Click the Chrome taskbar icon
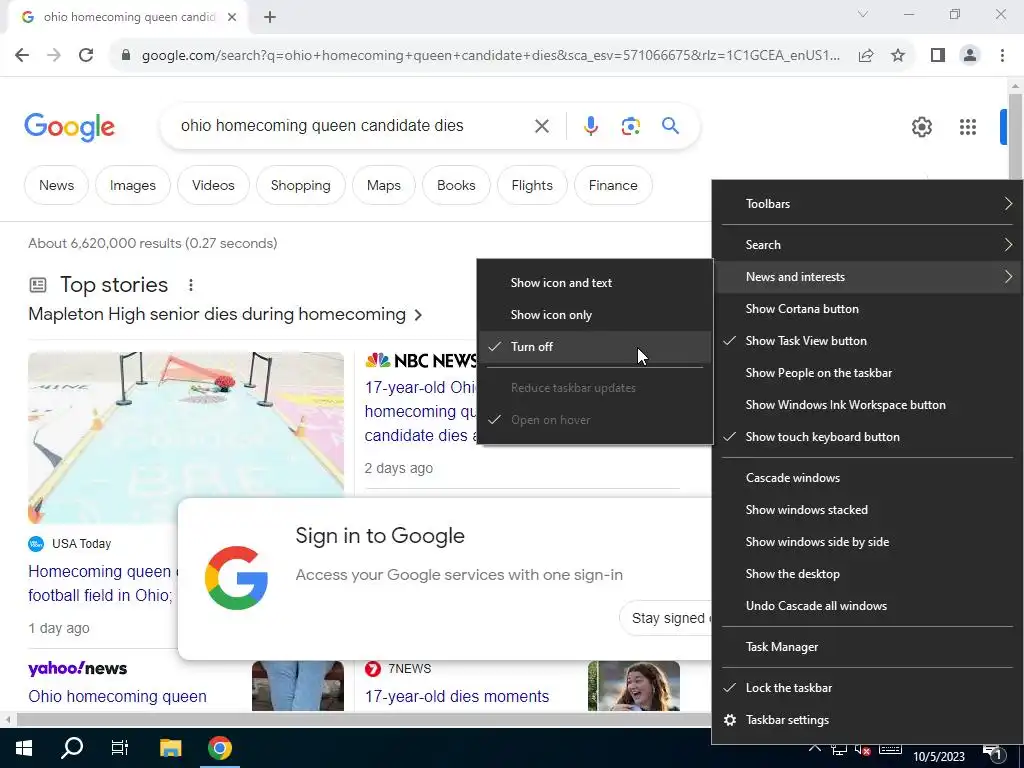The height and width of the screenshot is (768, 1024). click(219, 748)
